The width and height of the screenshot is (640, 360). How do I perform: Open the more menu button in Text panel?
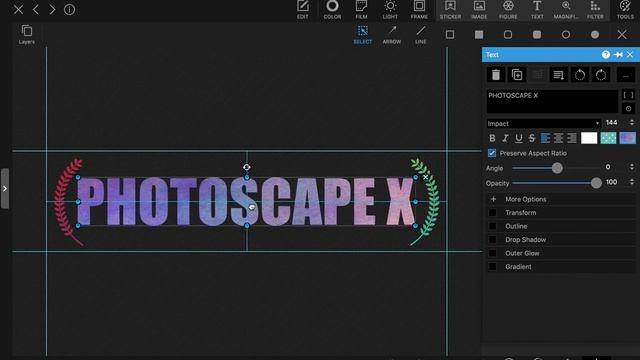click(626, 75)
